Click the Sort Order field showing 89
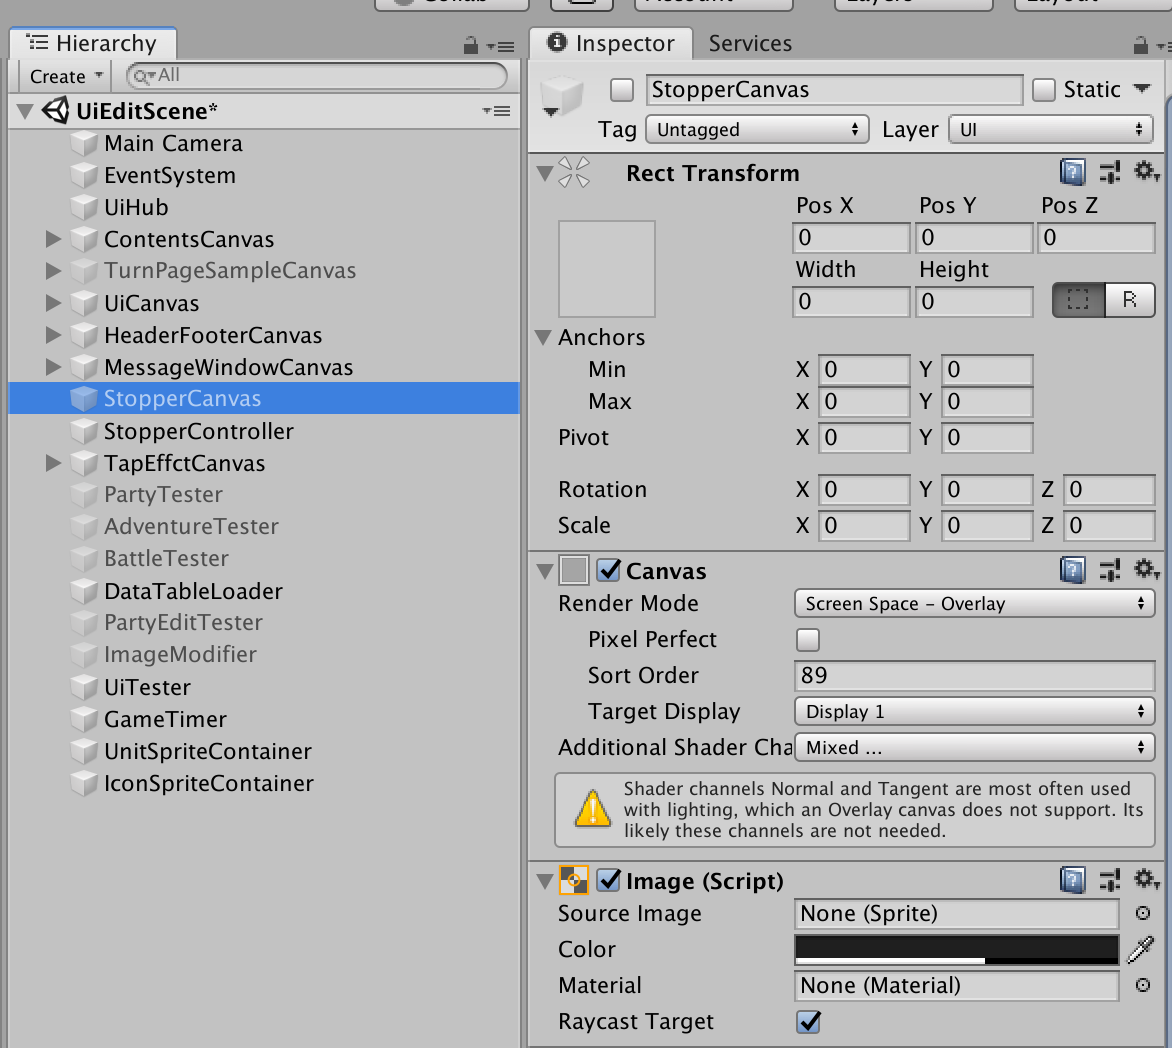This screenshot has height=1048, width=1172. [975, 676]
